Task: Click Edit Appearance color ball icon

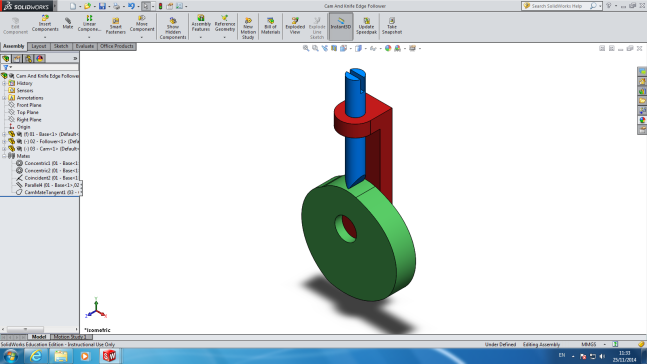Action: coord(388,48)
